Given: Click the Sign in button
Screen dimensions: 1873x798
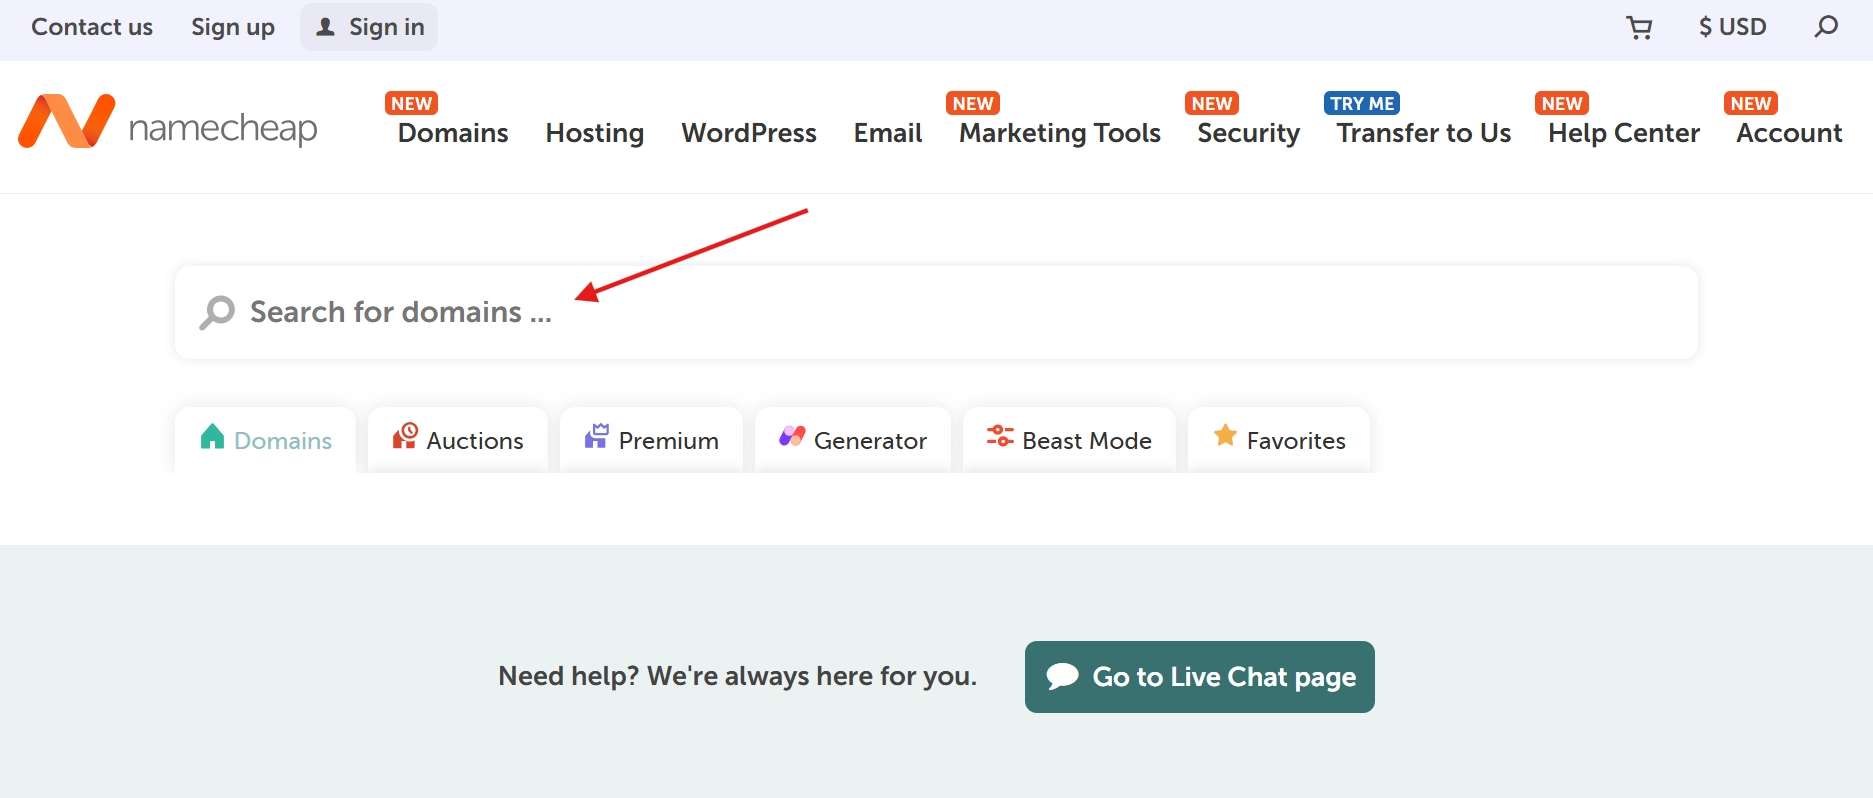Looking at the screenshot, I should [x=369, y=27].
